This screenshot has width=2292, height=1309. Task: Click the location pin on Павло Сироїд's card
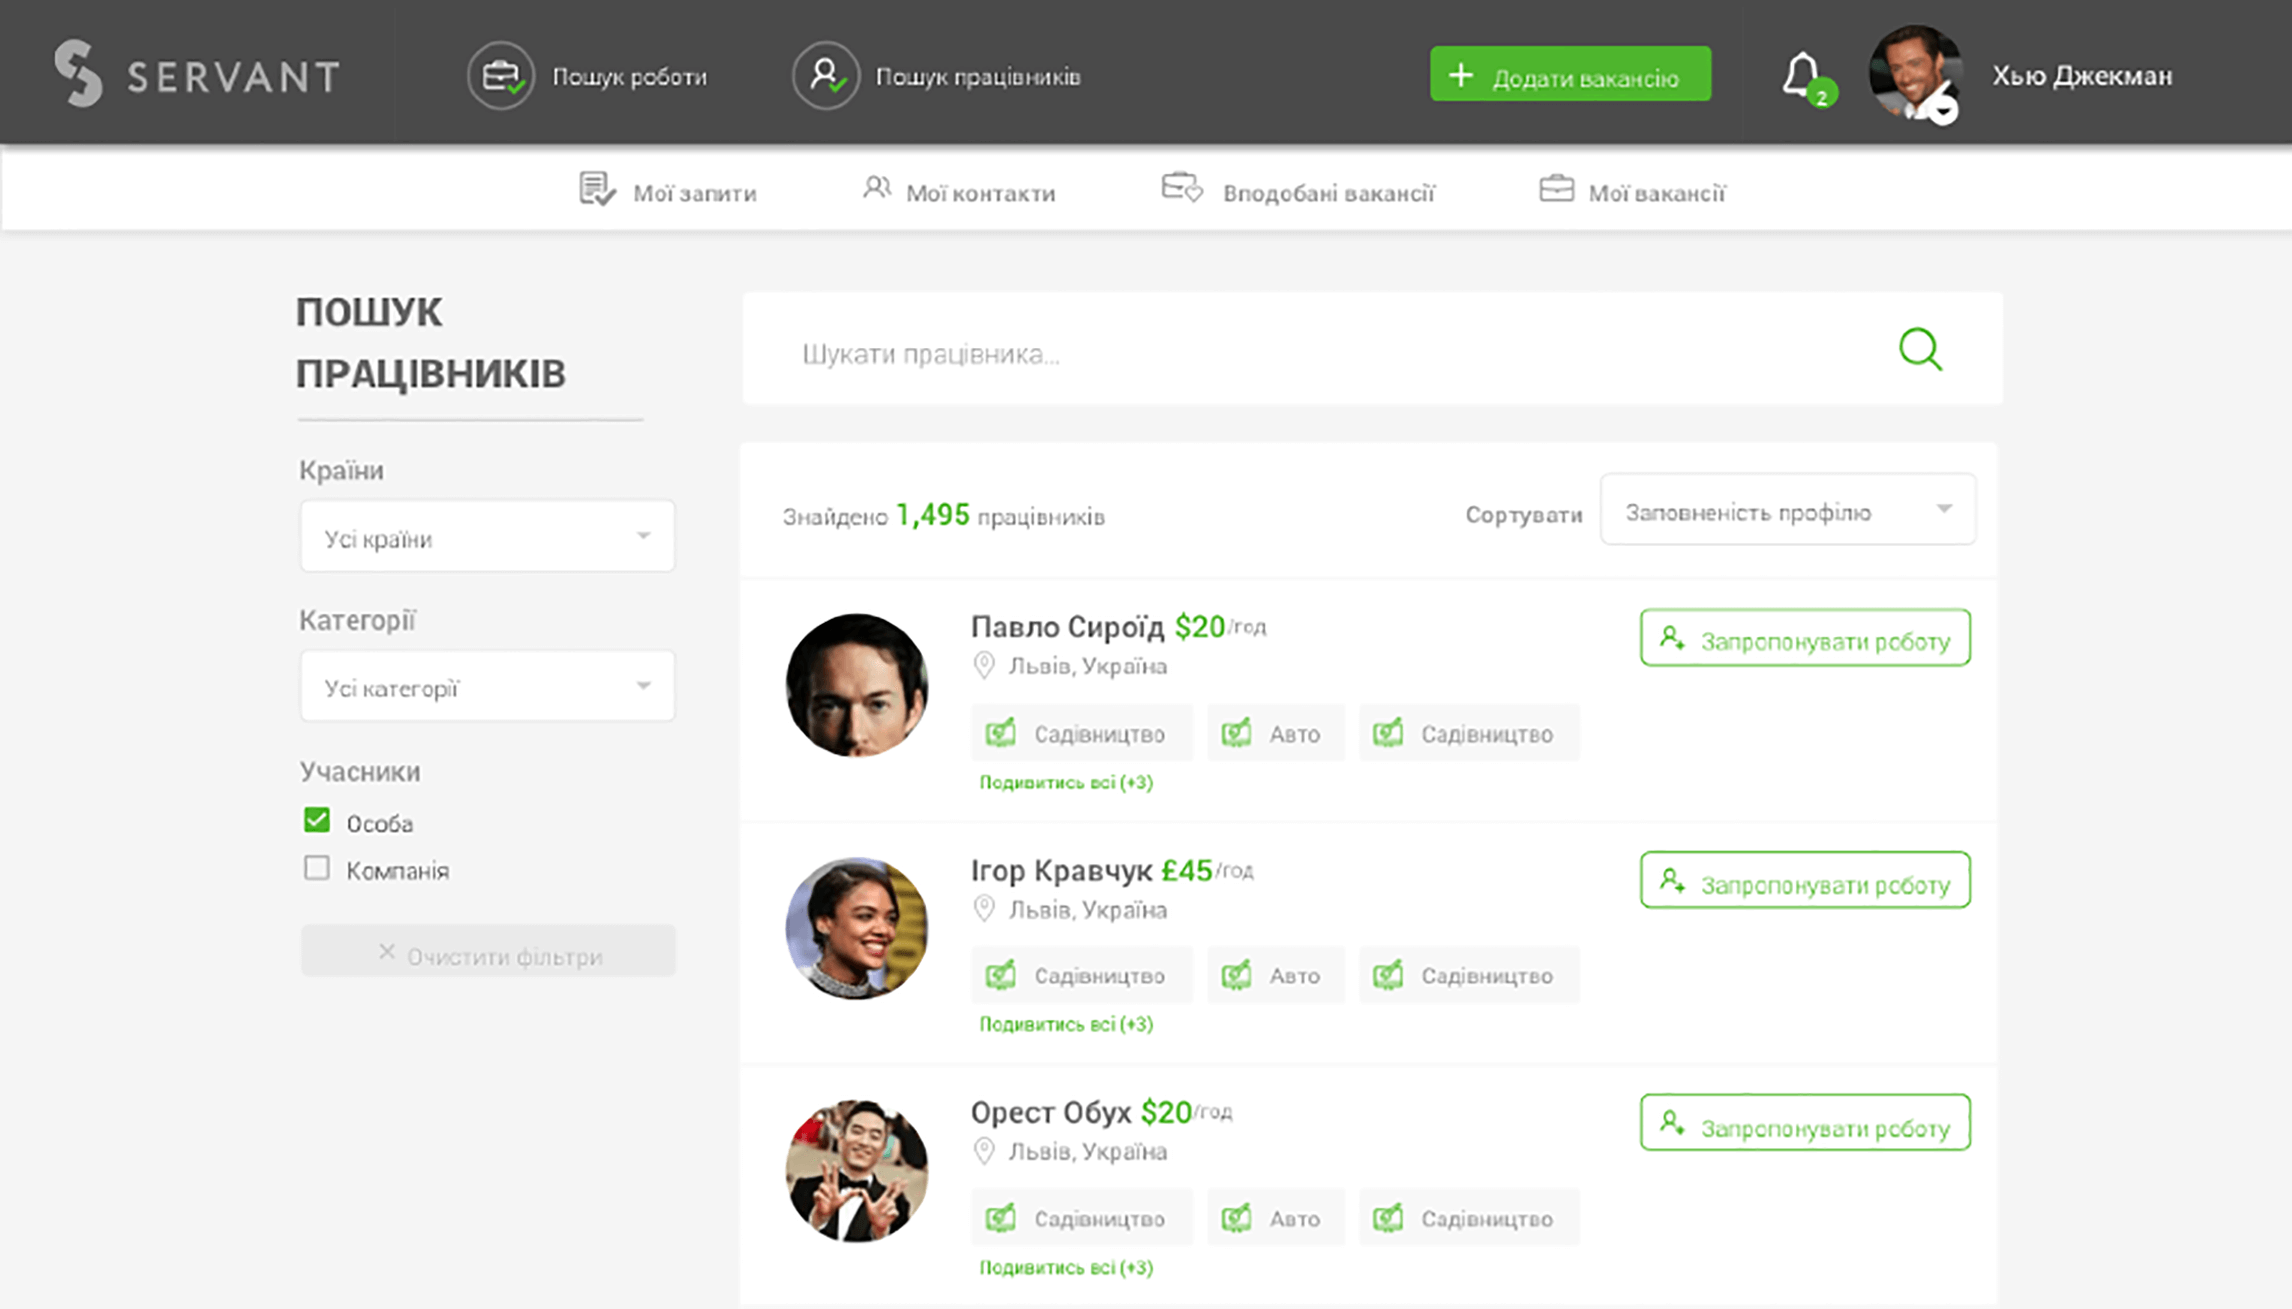pos(983,664)
